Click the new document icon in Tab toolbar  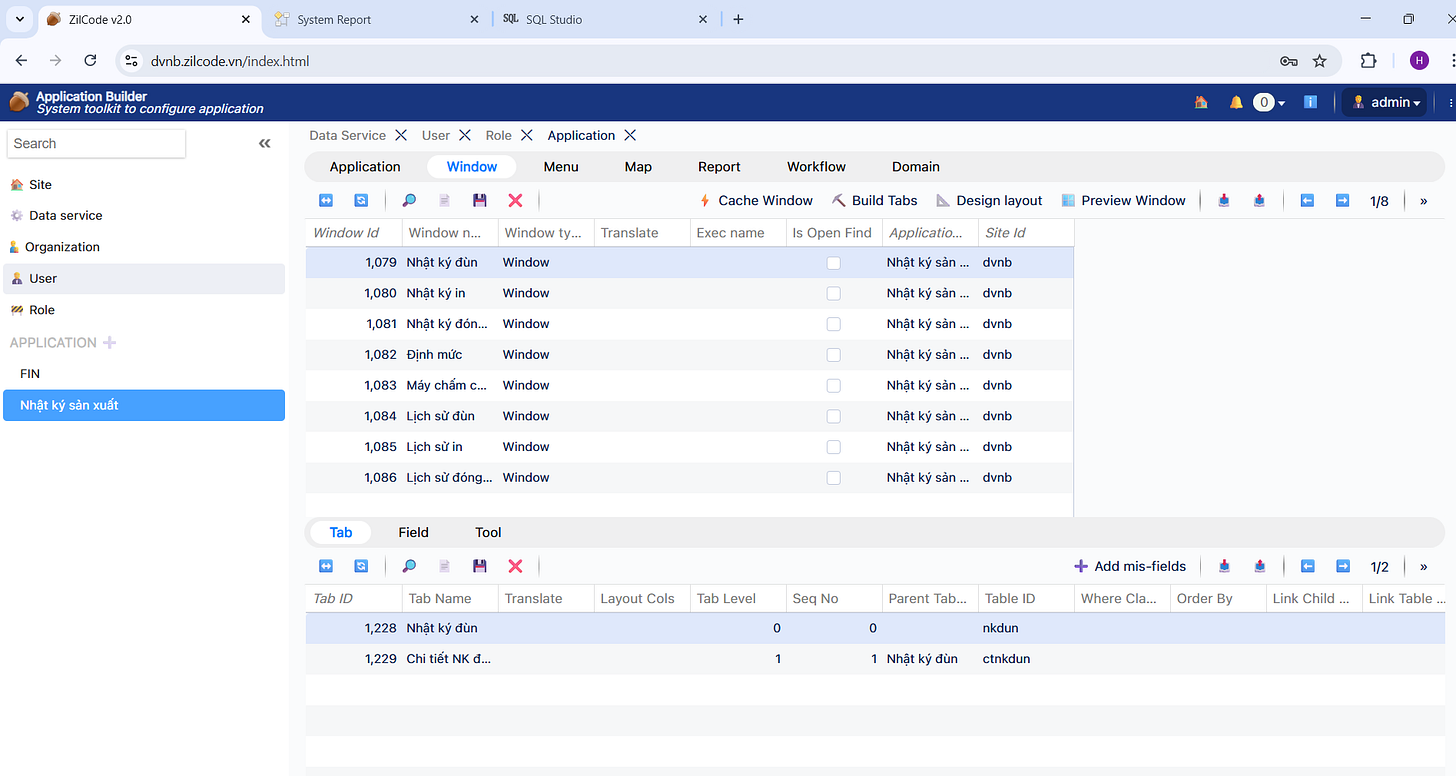(445, 566)
